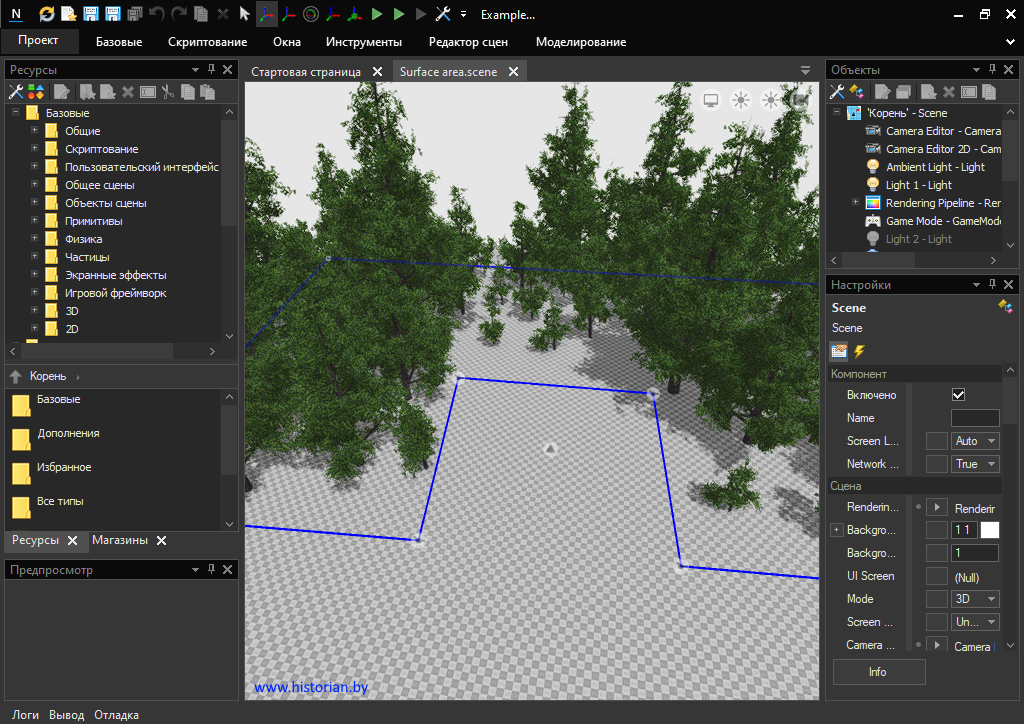Click the Info button
The height and width of the screenshot is (724, 1024).
(x=878, y=672)
